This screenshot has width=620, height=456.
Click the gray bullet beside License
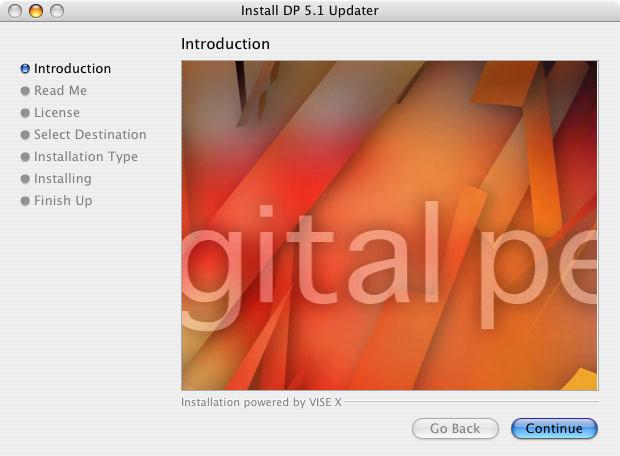pos(25,113)
